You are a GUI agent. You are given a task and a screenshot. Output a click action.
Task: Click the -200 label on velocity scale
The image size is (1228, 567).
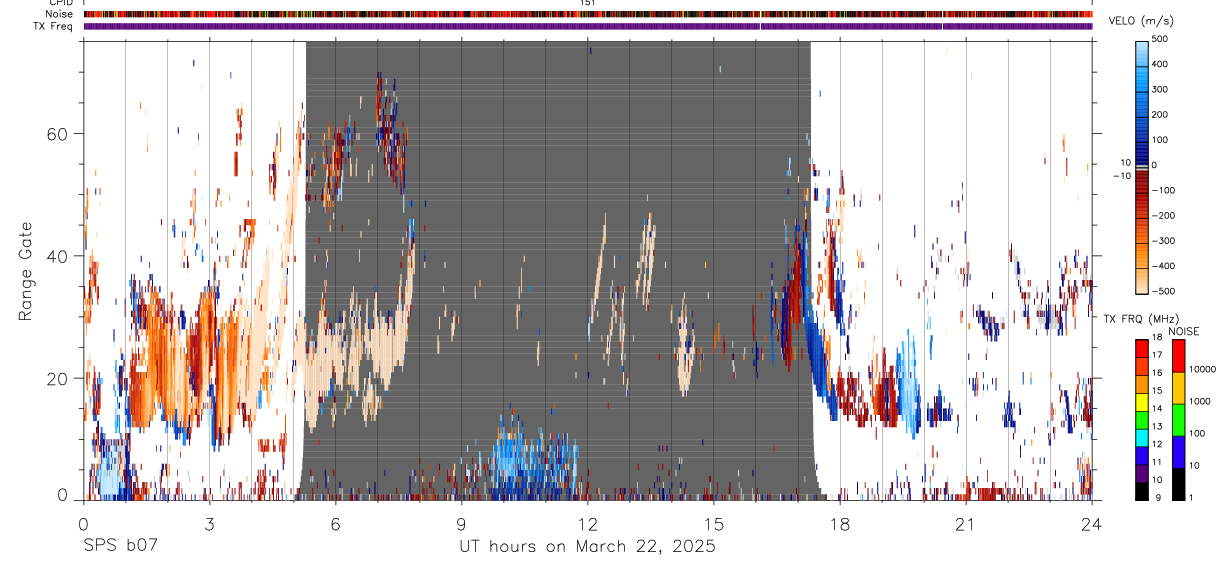point(1164,215)
